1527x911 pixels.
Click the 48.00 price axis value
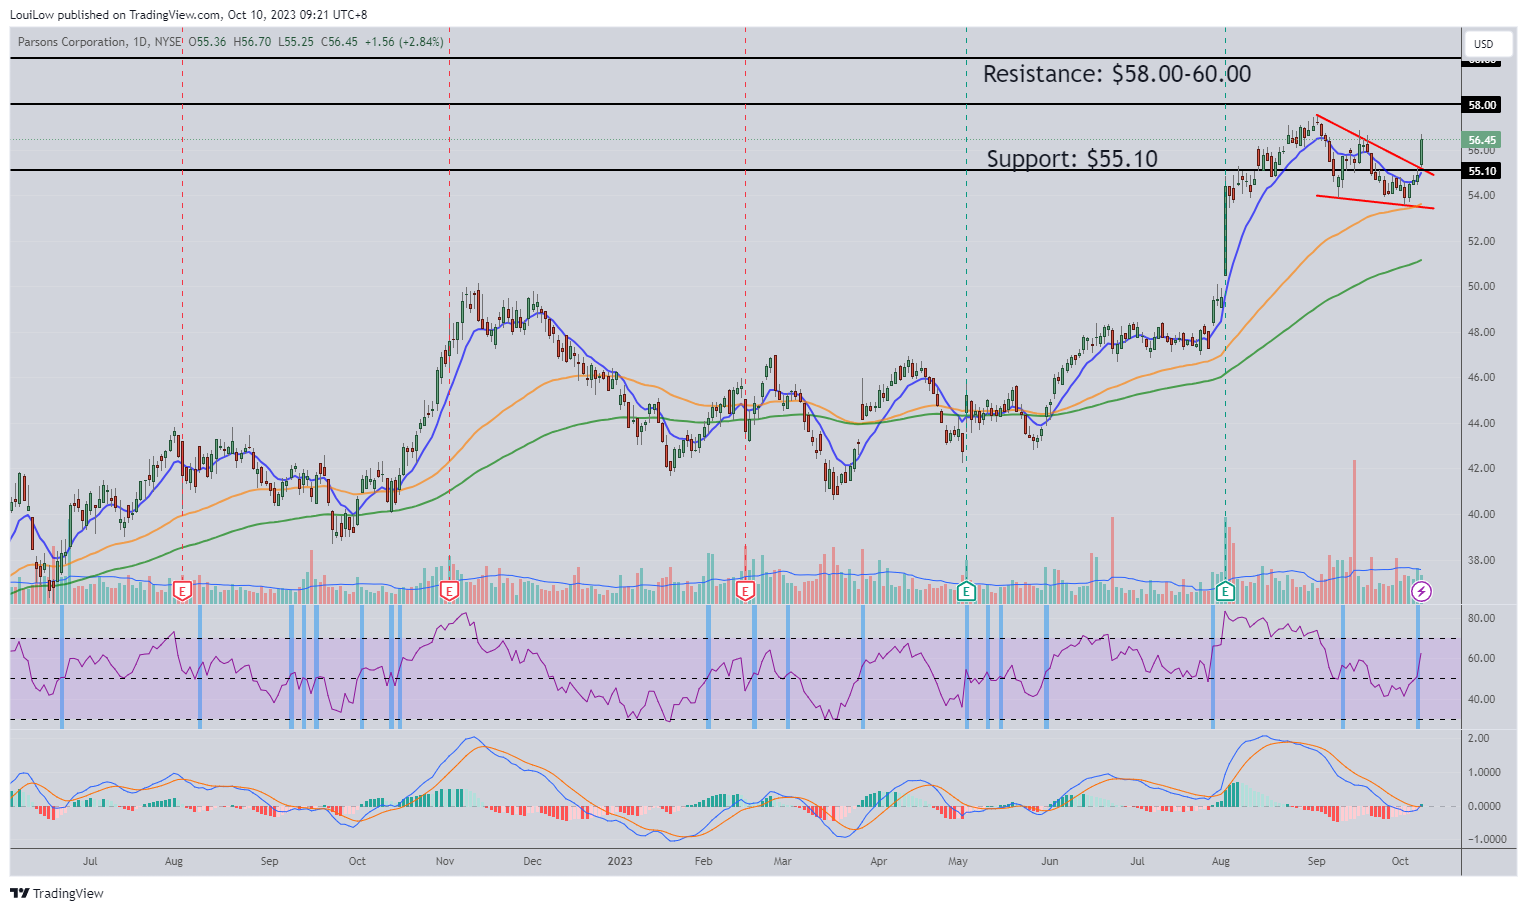[x=1481, y=332]
